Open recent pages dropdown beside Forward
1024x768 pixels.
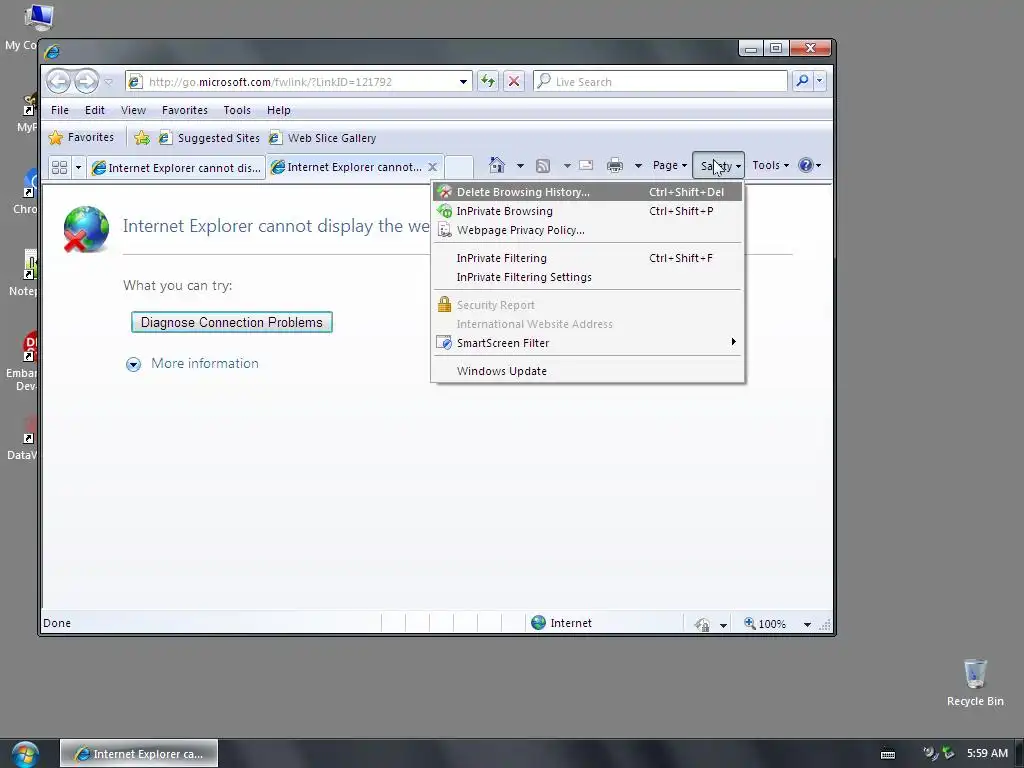pos(109,82)
